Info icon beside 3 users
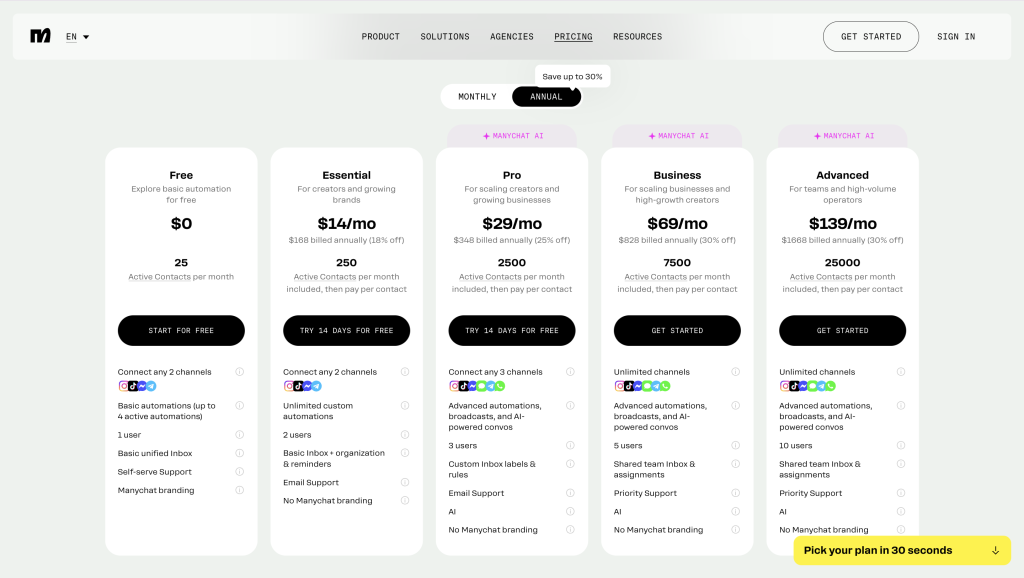Viewport: 1024px width, 578px height. [x=570, y=445]
